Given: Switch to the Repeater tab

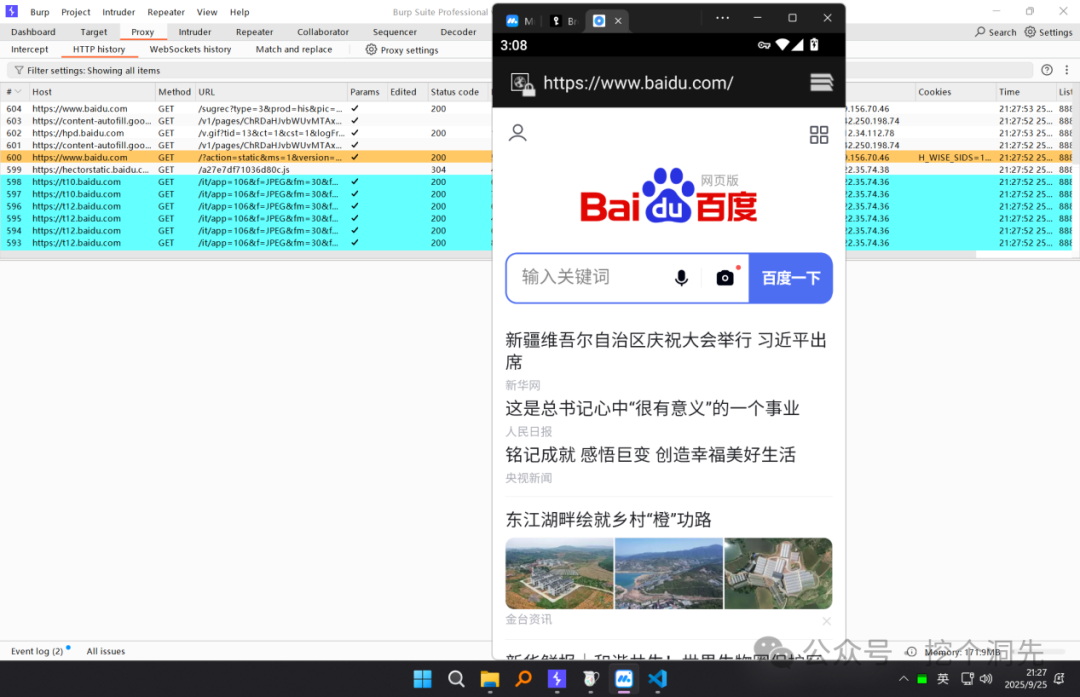Looking at the screenshot, I should (x=254, y=32).
